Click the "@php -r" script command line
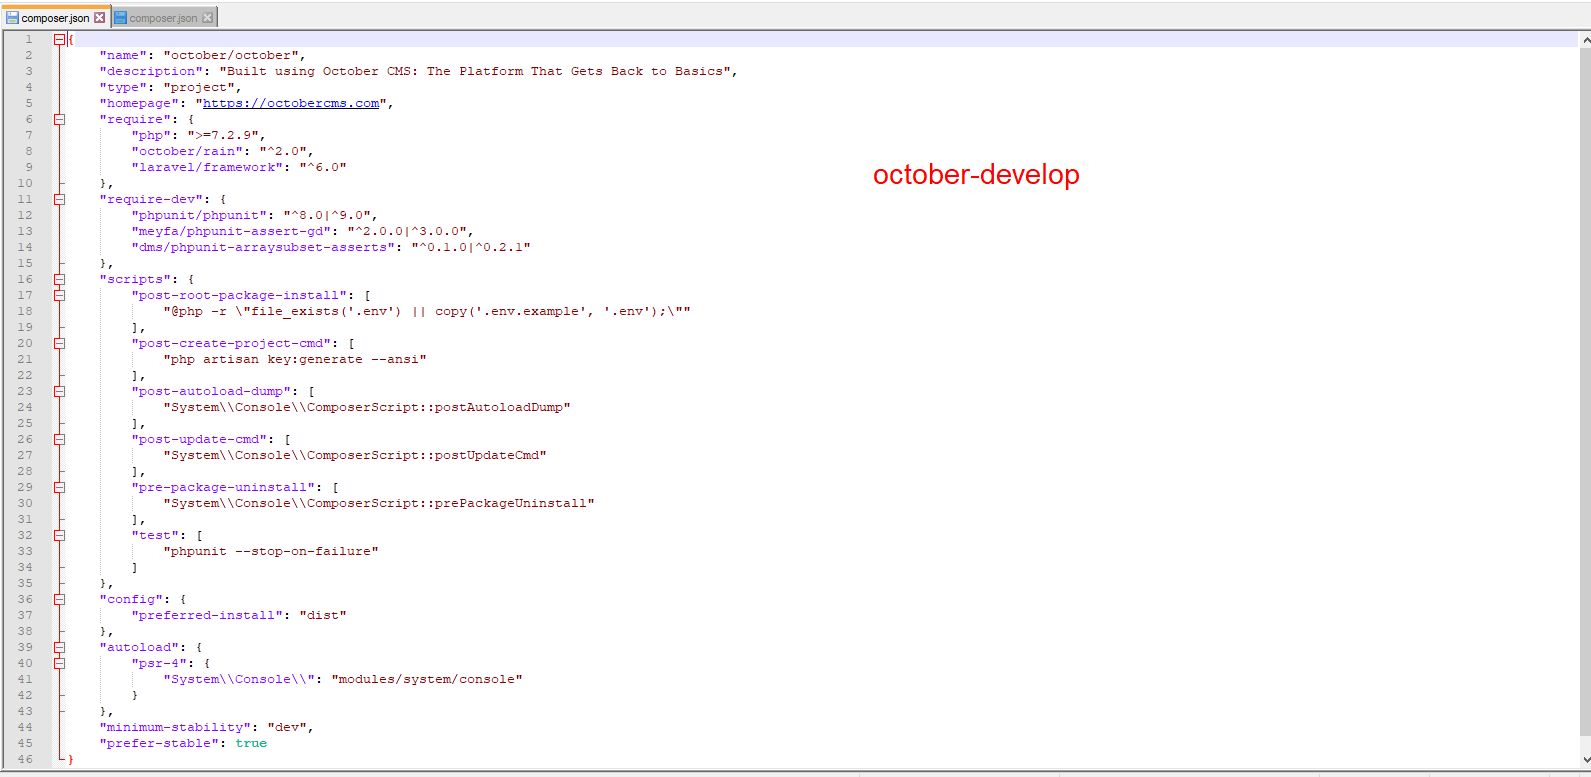 pyautogui.click(x=427, y=311)
